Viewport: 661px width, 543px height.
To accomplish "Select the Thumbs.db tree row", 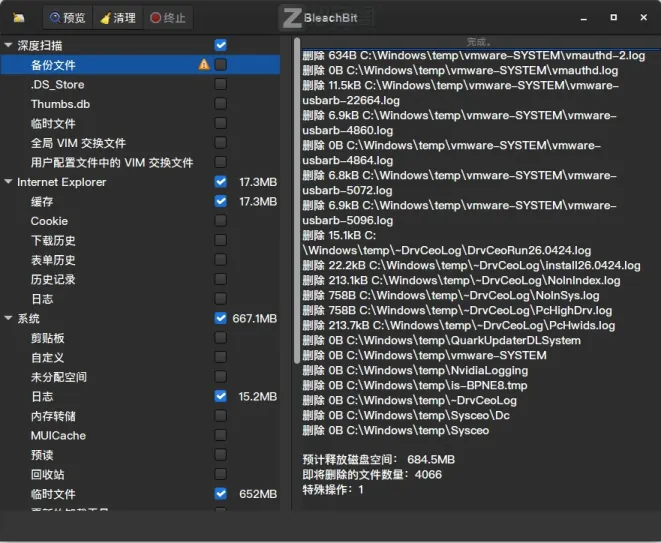I will [140, 104].
